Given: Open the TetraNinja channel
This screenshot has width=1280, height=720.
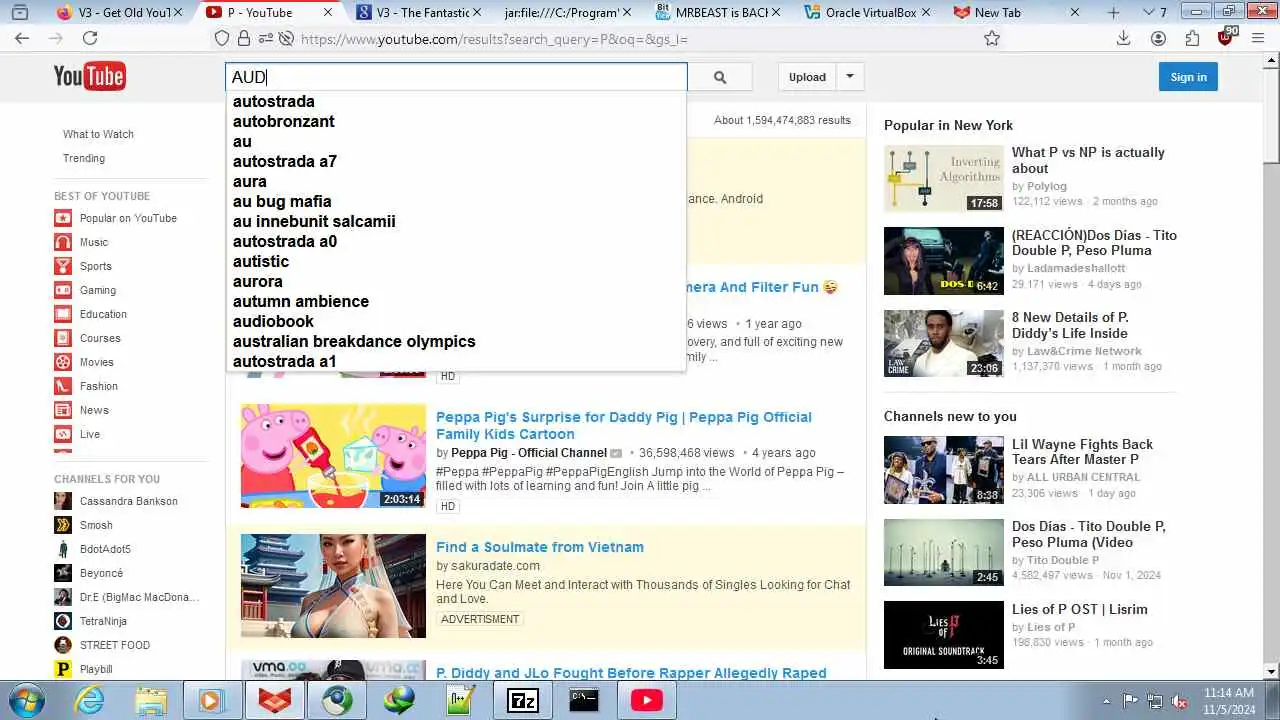Looking at the screenshot, I should tap(103, 621).
